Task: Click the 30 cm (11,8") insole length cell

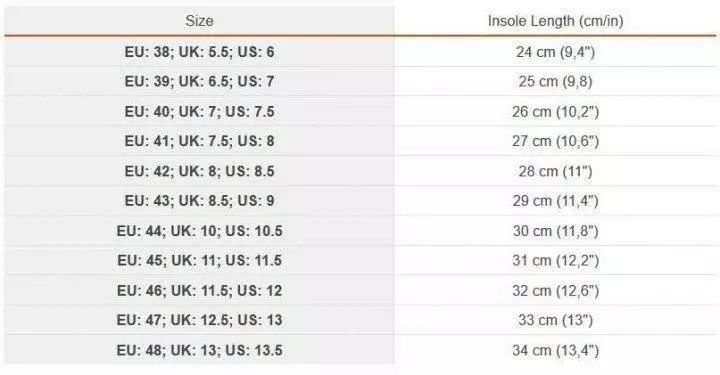Action: [x=555, y=230]
